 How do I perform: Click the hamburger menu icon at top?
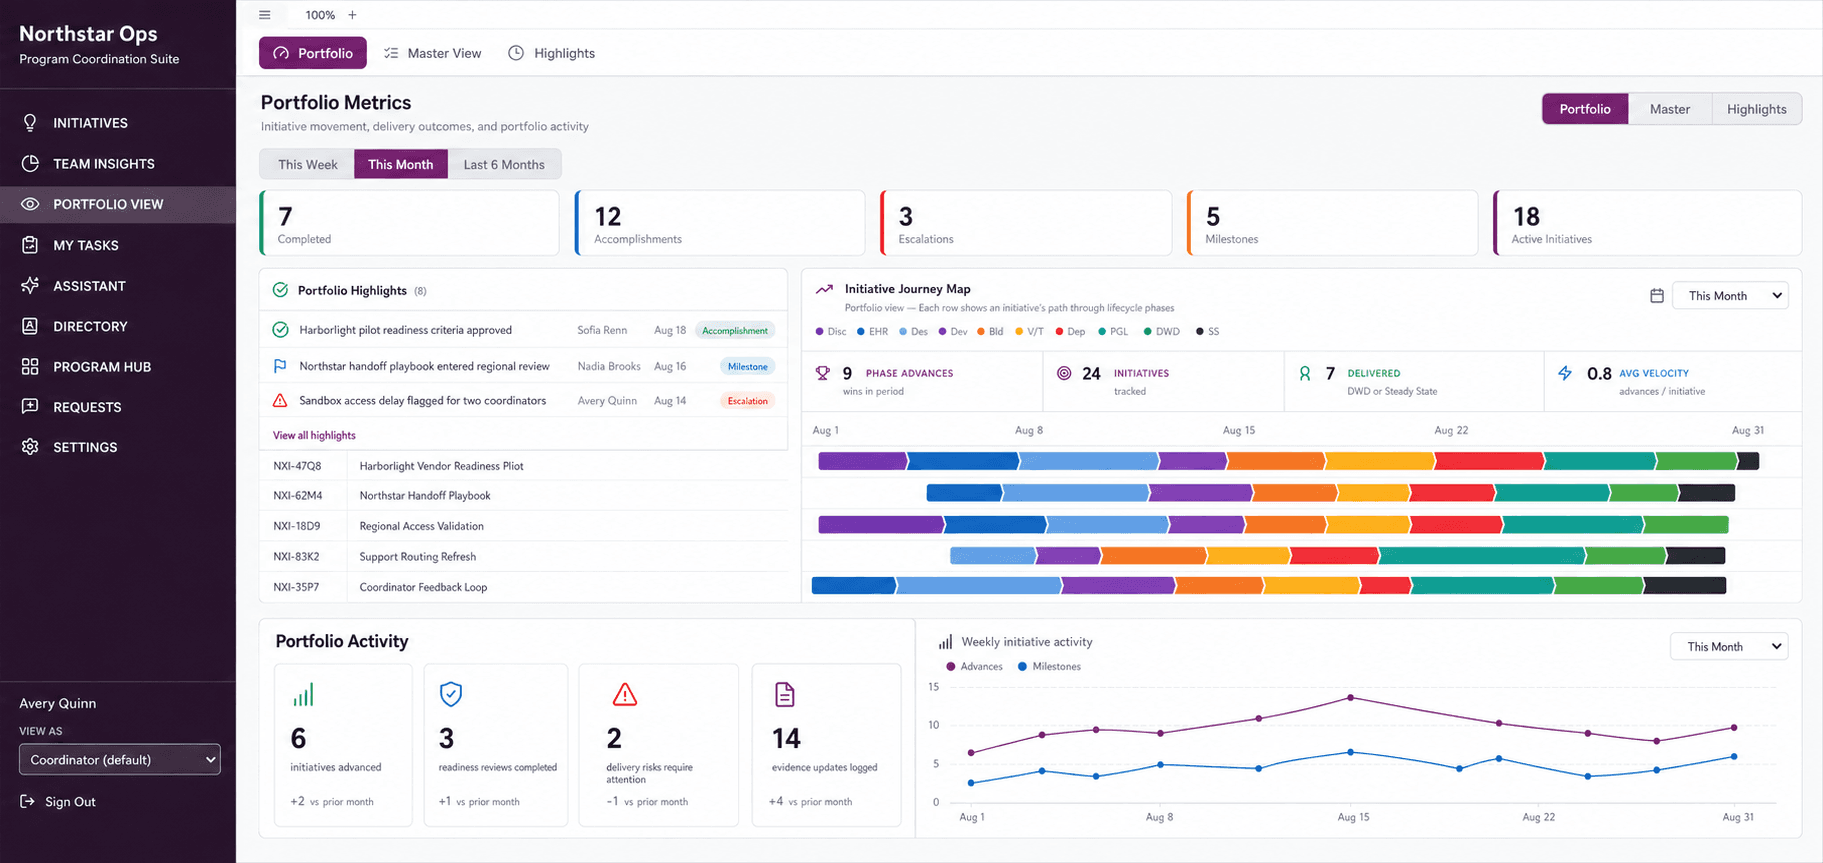click(264, 15)
